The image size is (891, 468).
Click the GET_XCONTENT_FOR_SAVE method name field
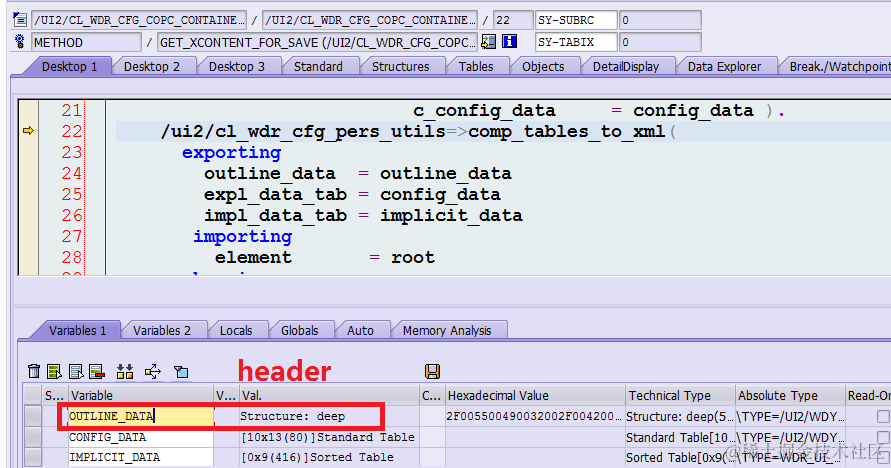(x=317, y=43)
